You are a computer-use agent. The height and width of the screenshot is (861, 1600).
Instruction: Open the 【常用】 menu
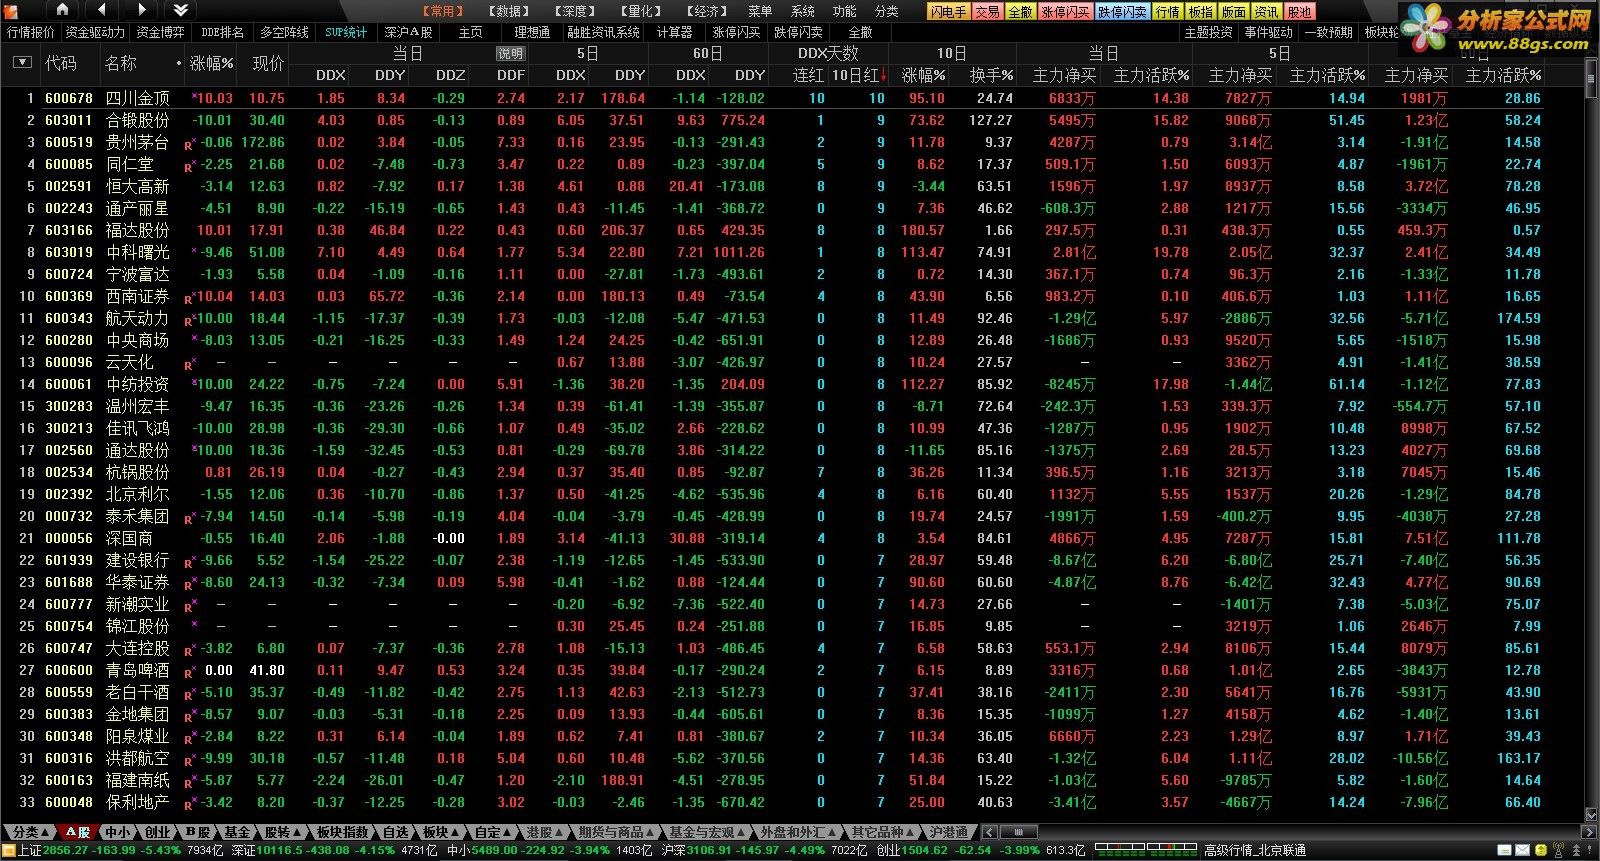point(441,11)
